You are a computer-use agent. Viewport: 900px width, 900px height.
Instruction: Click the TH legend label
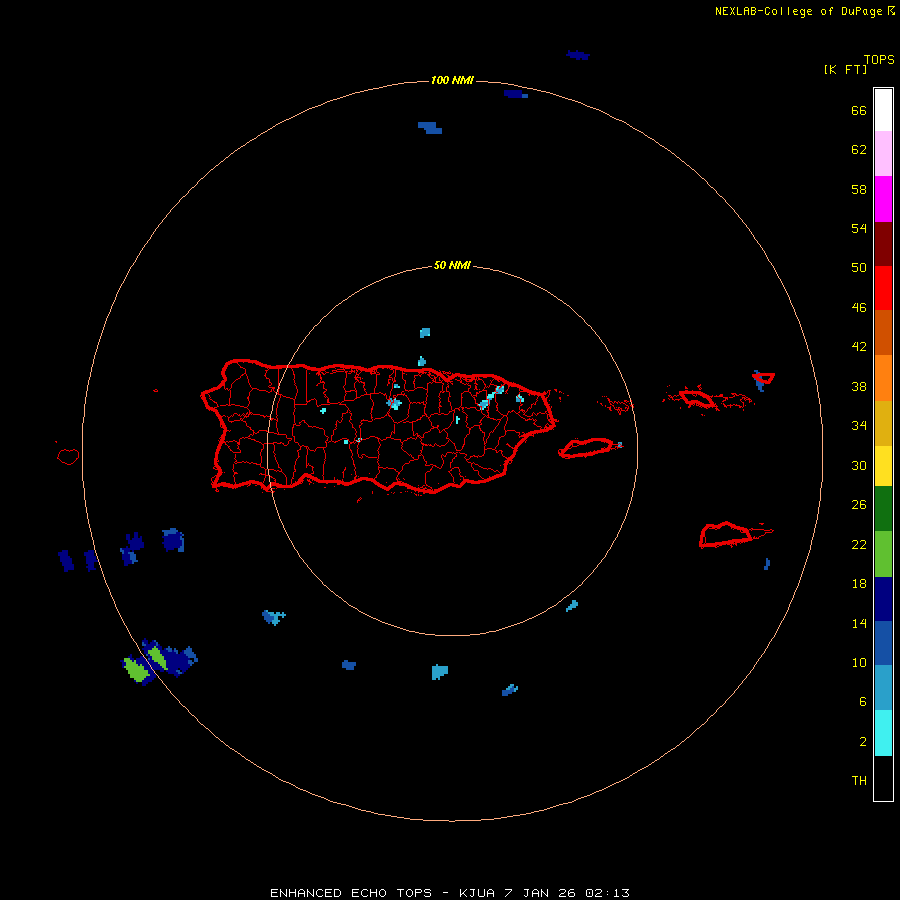pos(859,781)
